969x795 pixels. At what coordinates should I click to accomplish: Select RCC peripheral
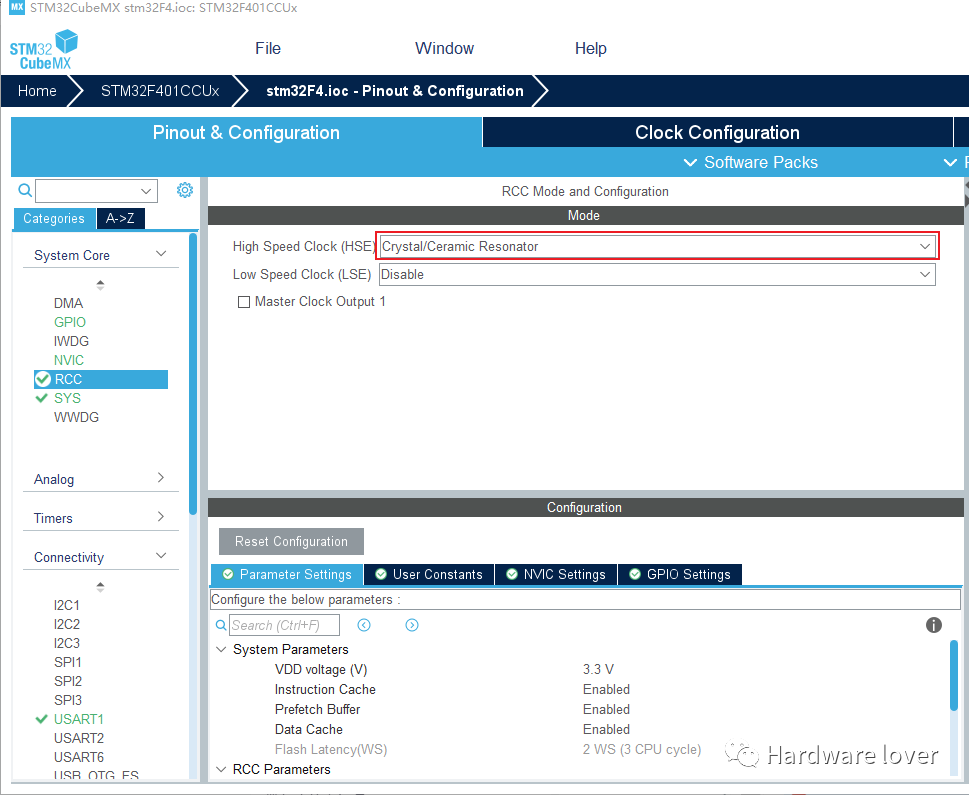coord(101,379)
